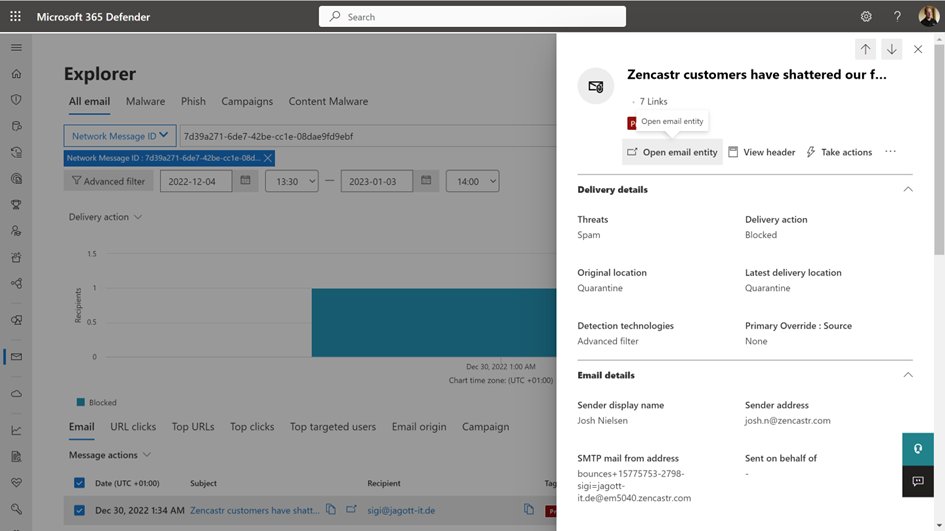The image size is (945, 531).
Task: Open the Email & collaboration mail sidebar icon
Action: click(16, 357)
